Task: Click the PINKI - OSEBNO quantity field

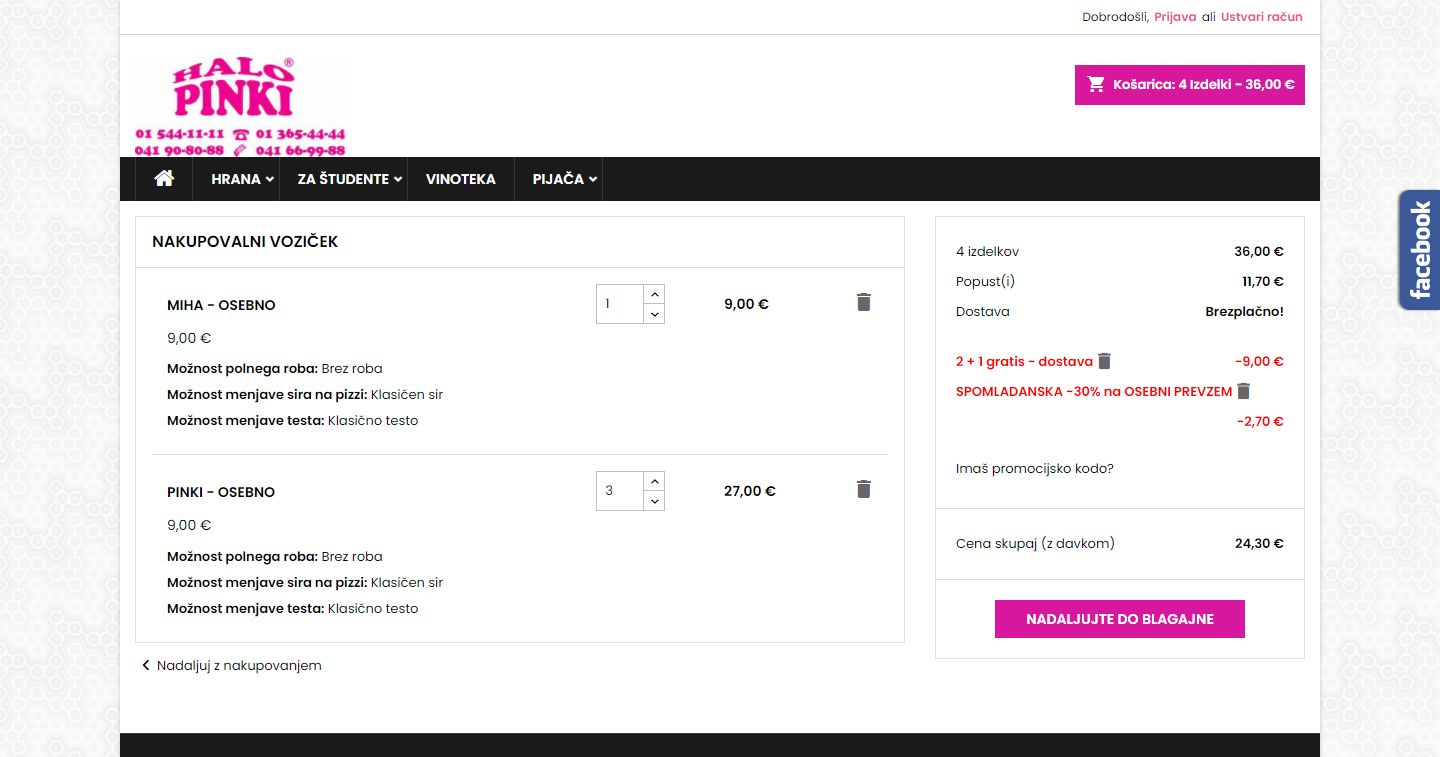Action: (x=619, y=491)
